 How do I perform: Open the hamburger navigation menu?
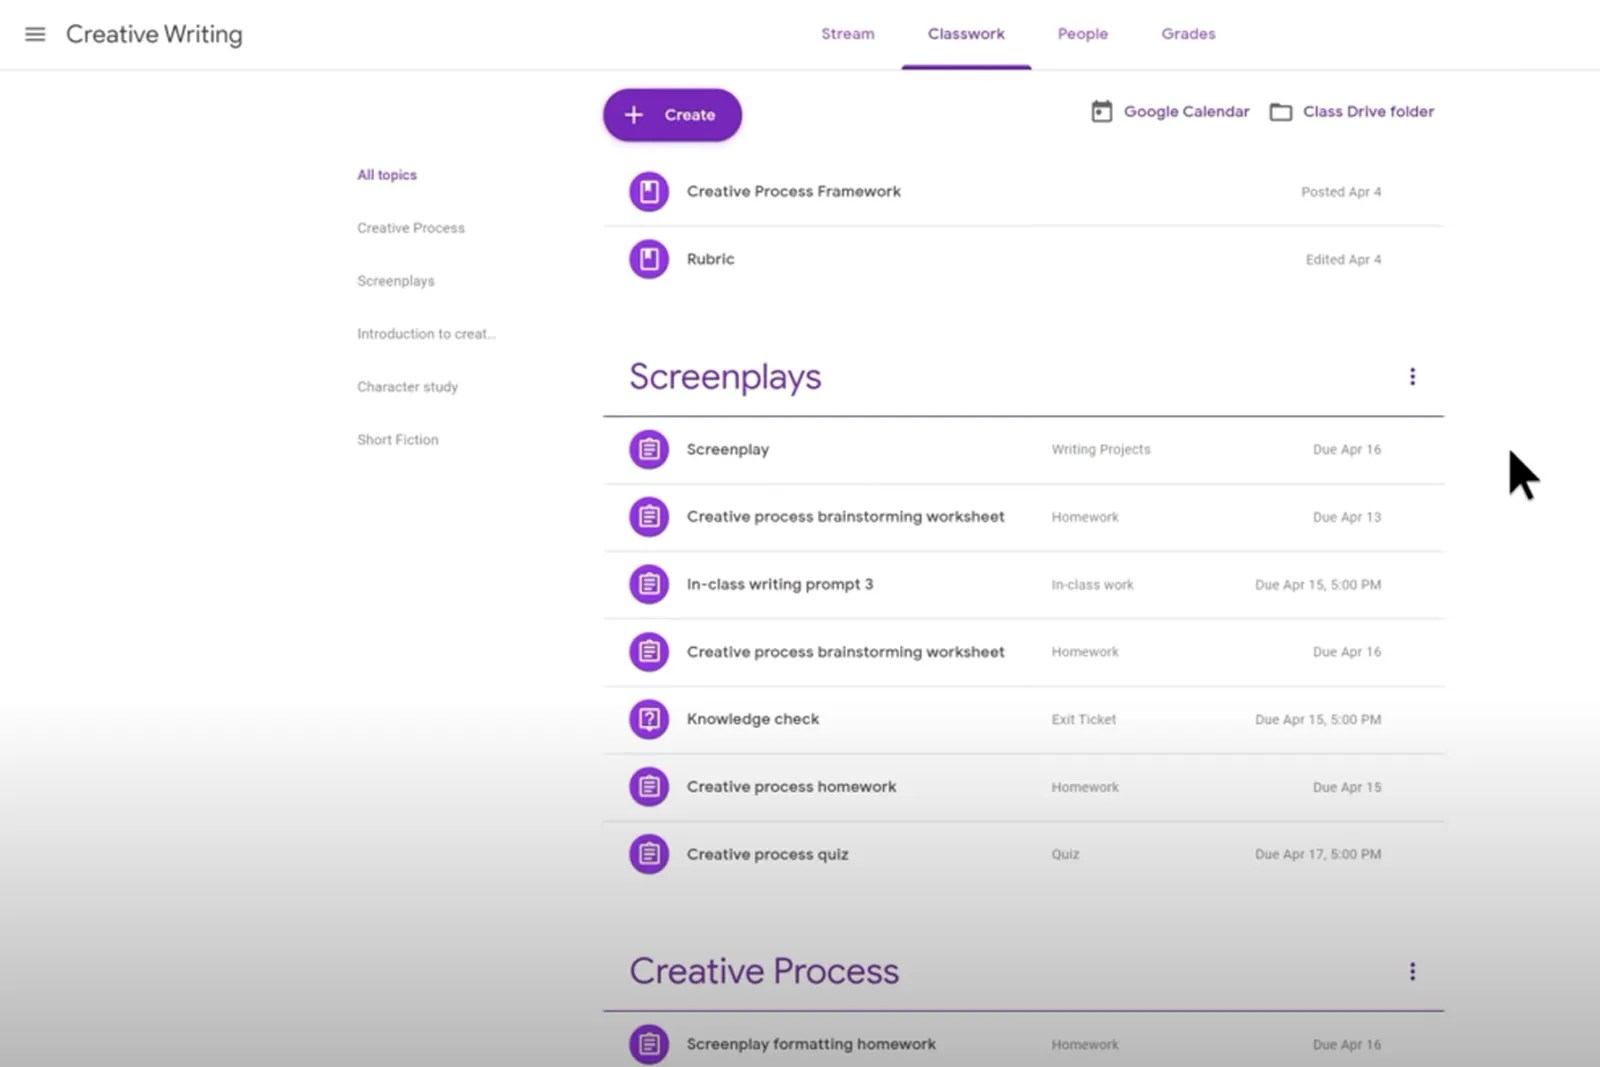(x=35, y=33)
